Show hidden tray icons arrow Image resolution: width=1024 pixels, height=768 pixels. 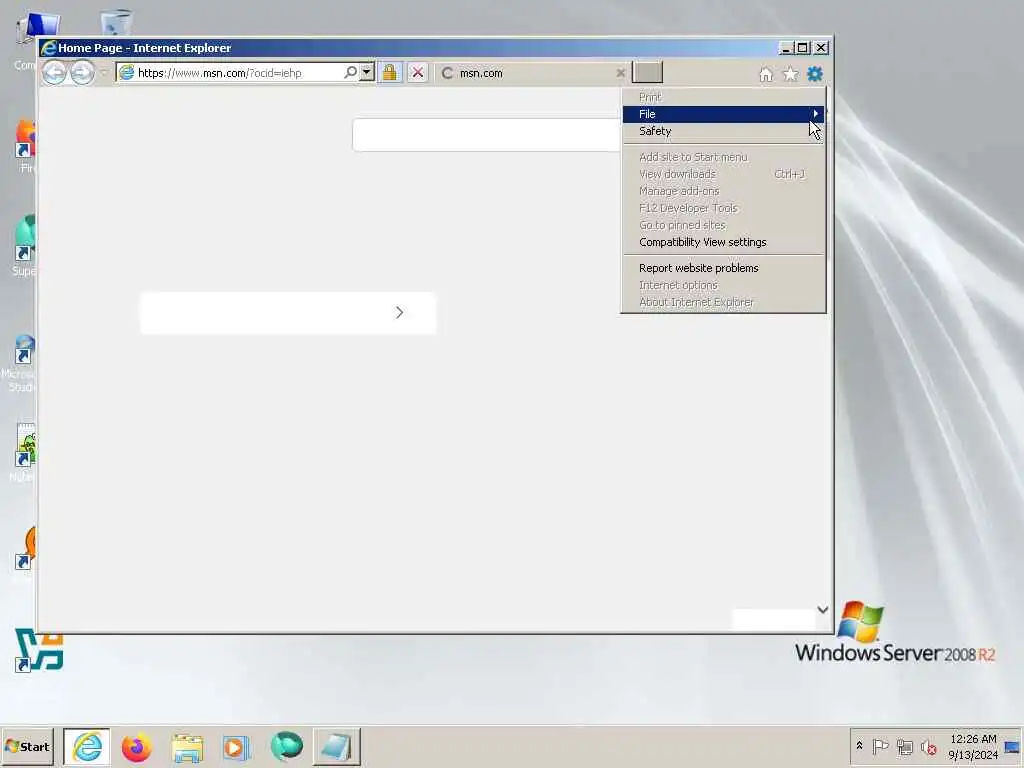[x=859, y=746]
